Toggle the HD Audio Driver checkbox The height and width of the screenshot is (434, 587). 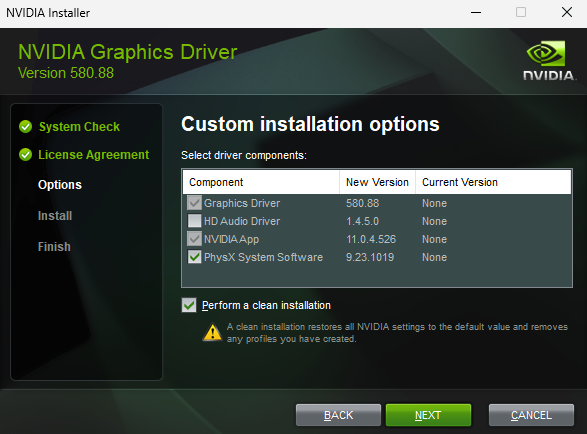[x=194, y=221]
